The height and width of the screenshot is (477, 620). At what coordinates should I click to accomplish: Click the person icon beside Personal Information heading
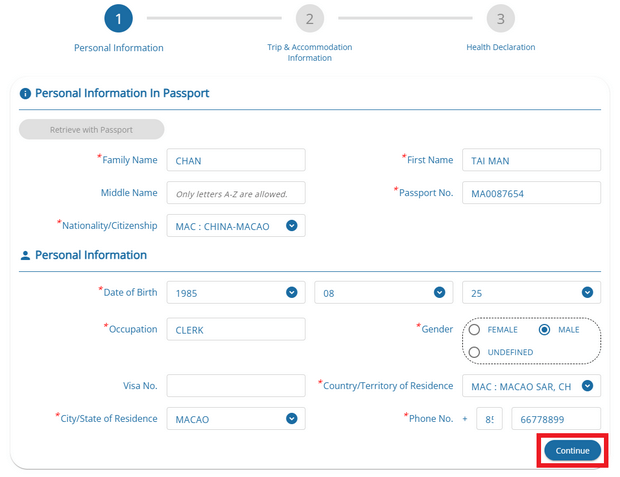tap(25, 255)
